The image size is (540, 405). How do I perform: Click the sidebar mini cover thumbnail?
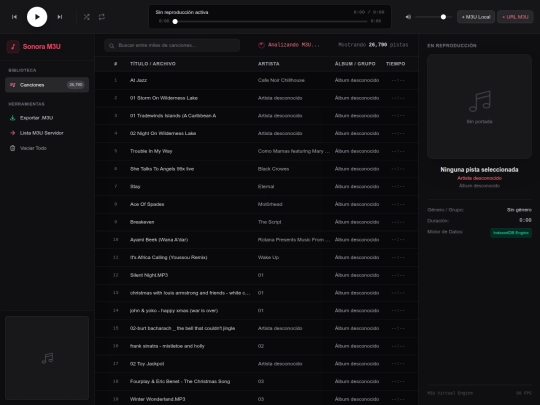[x=47, y=358]
